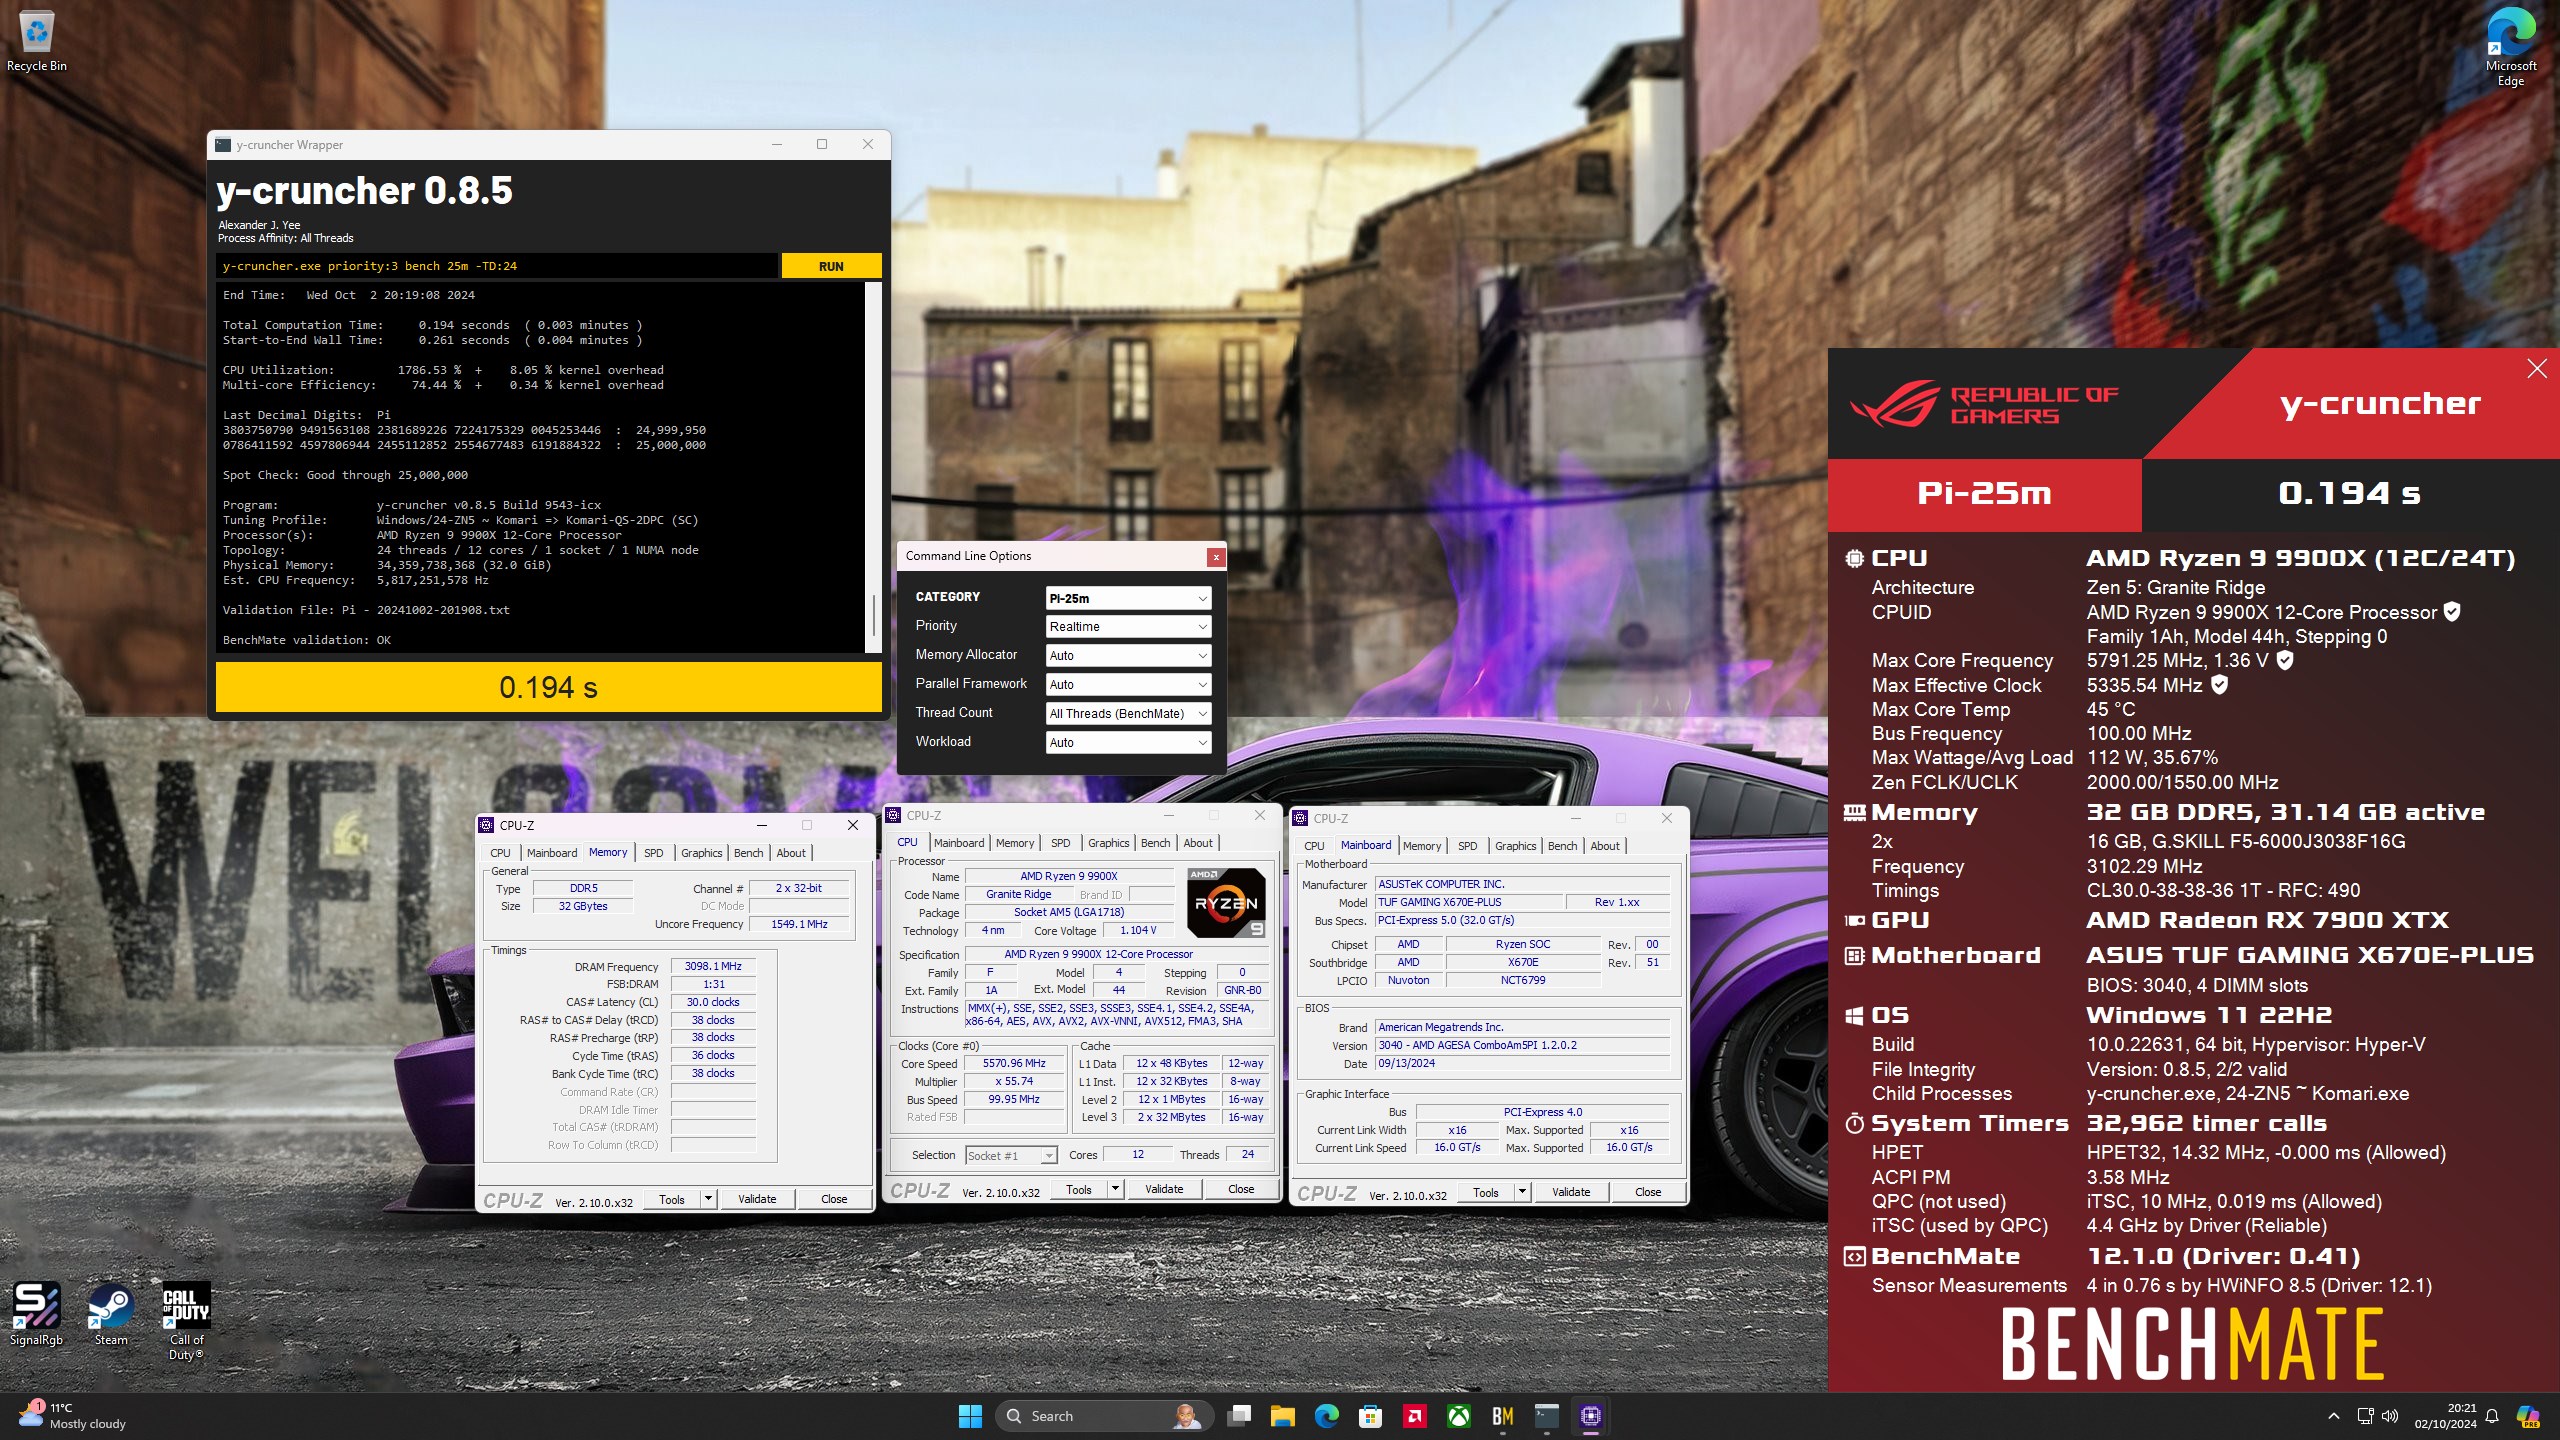Switch to SPD tab in Memory-tab CPU-Z
The image size is (2560, 1440).
[653, 853]
